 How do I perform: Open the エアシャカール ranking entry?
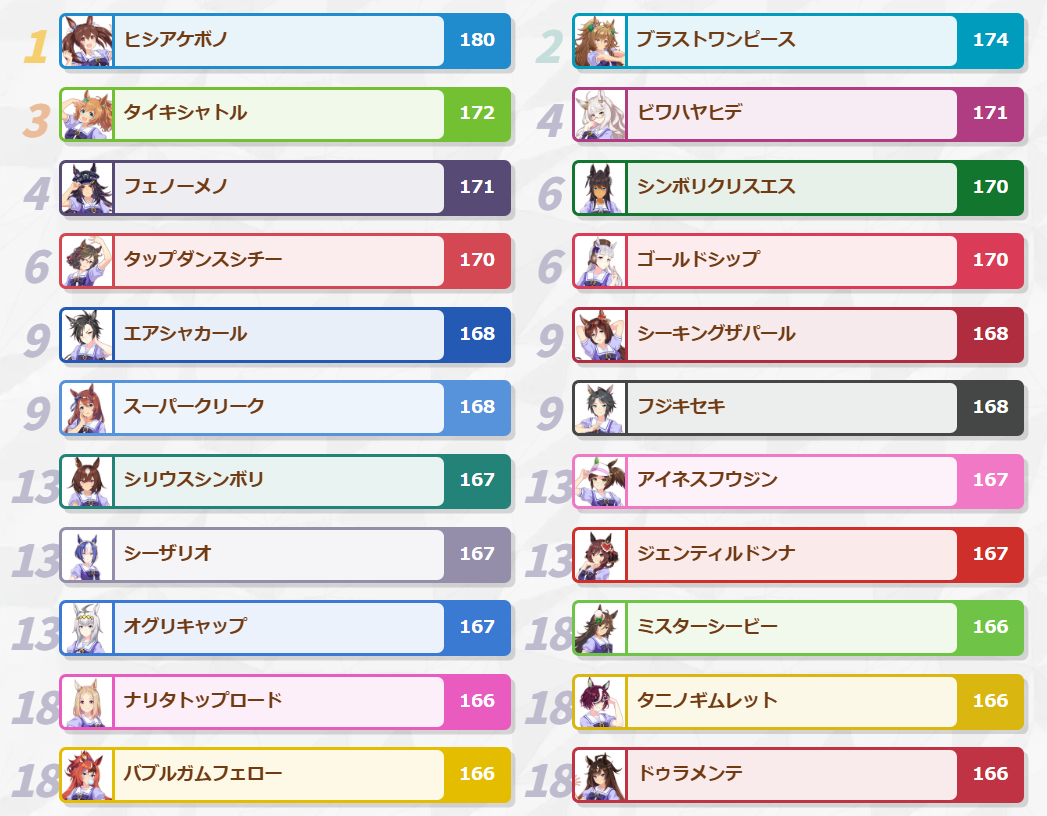[285, 335]
